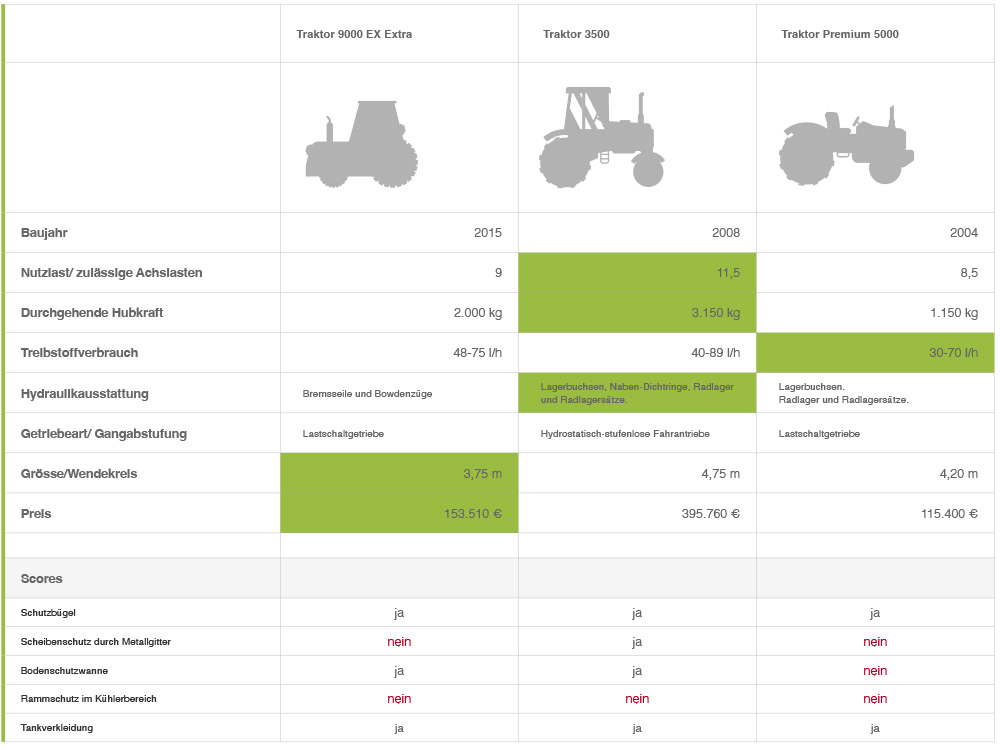Click the green 30-70 l/h consumption cell
The width and height of the screenshot is (1000, 750).
point(875,353)
